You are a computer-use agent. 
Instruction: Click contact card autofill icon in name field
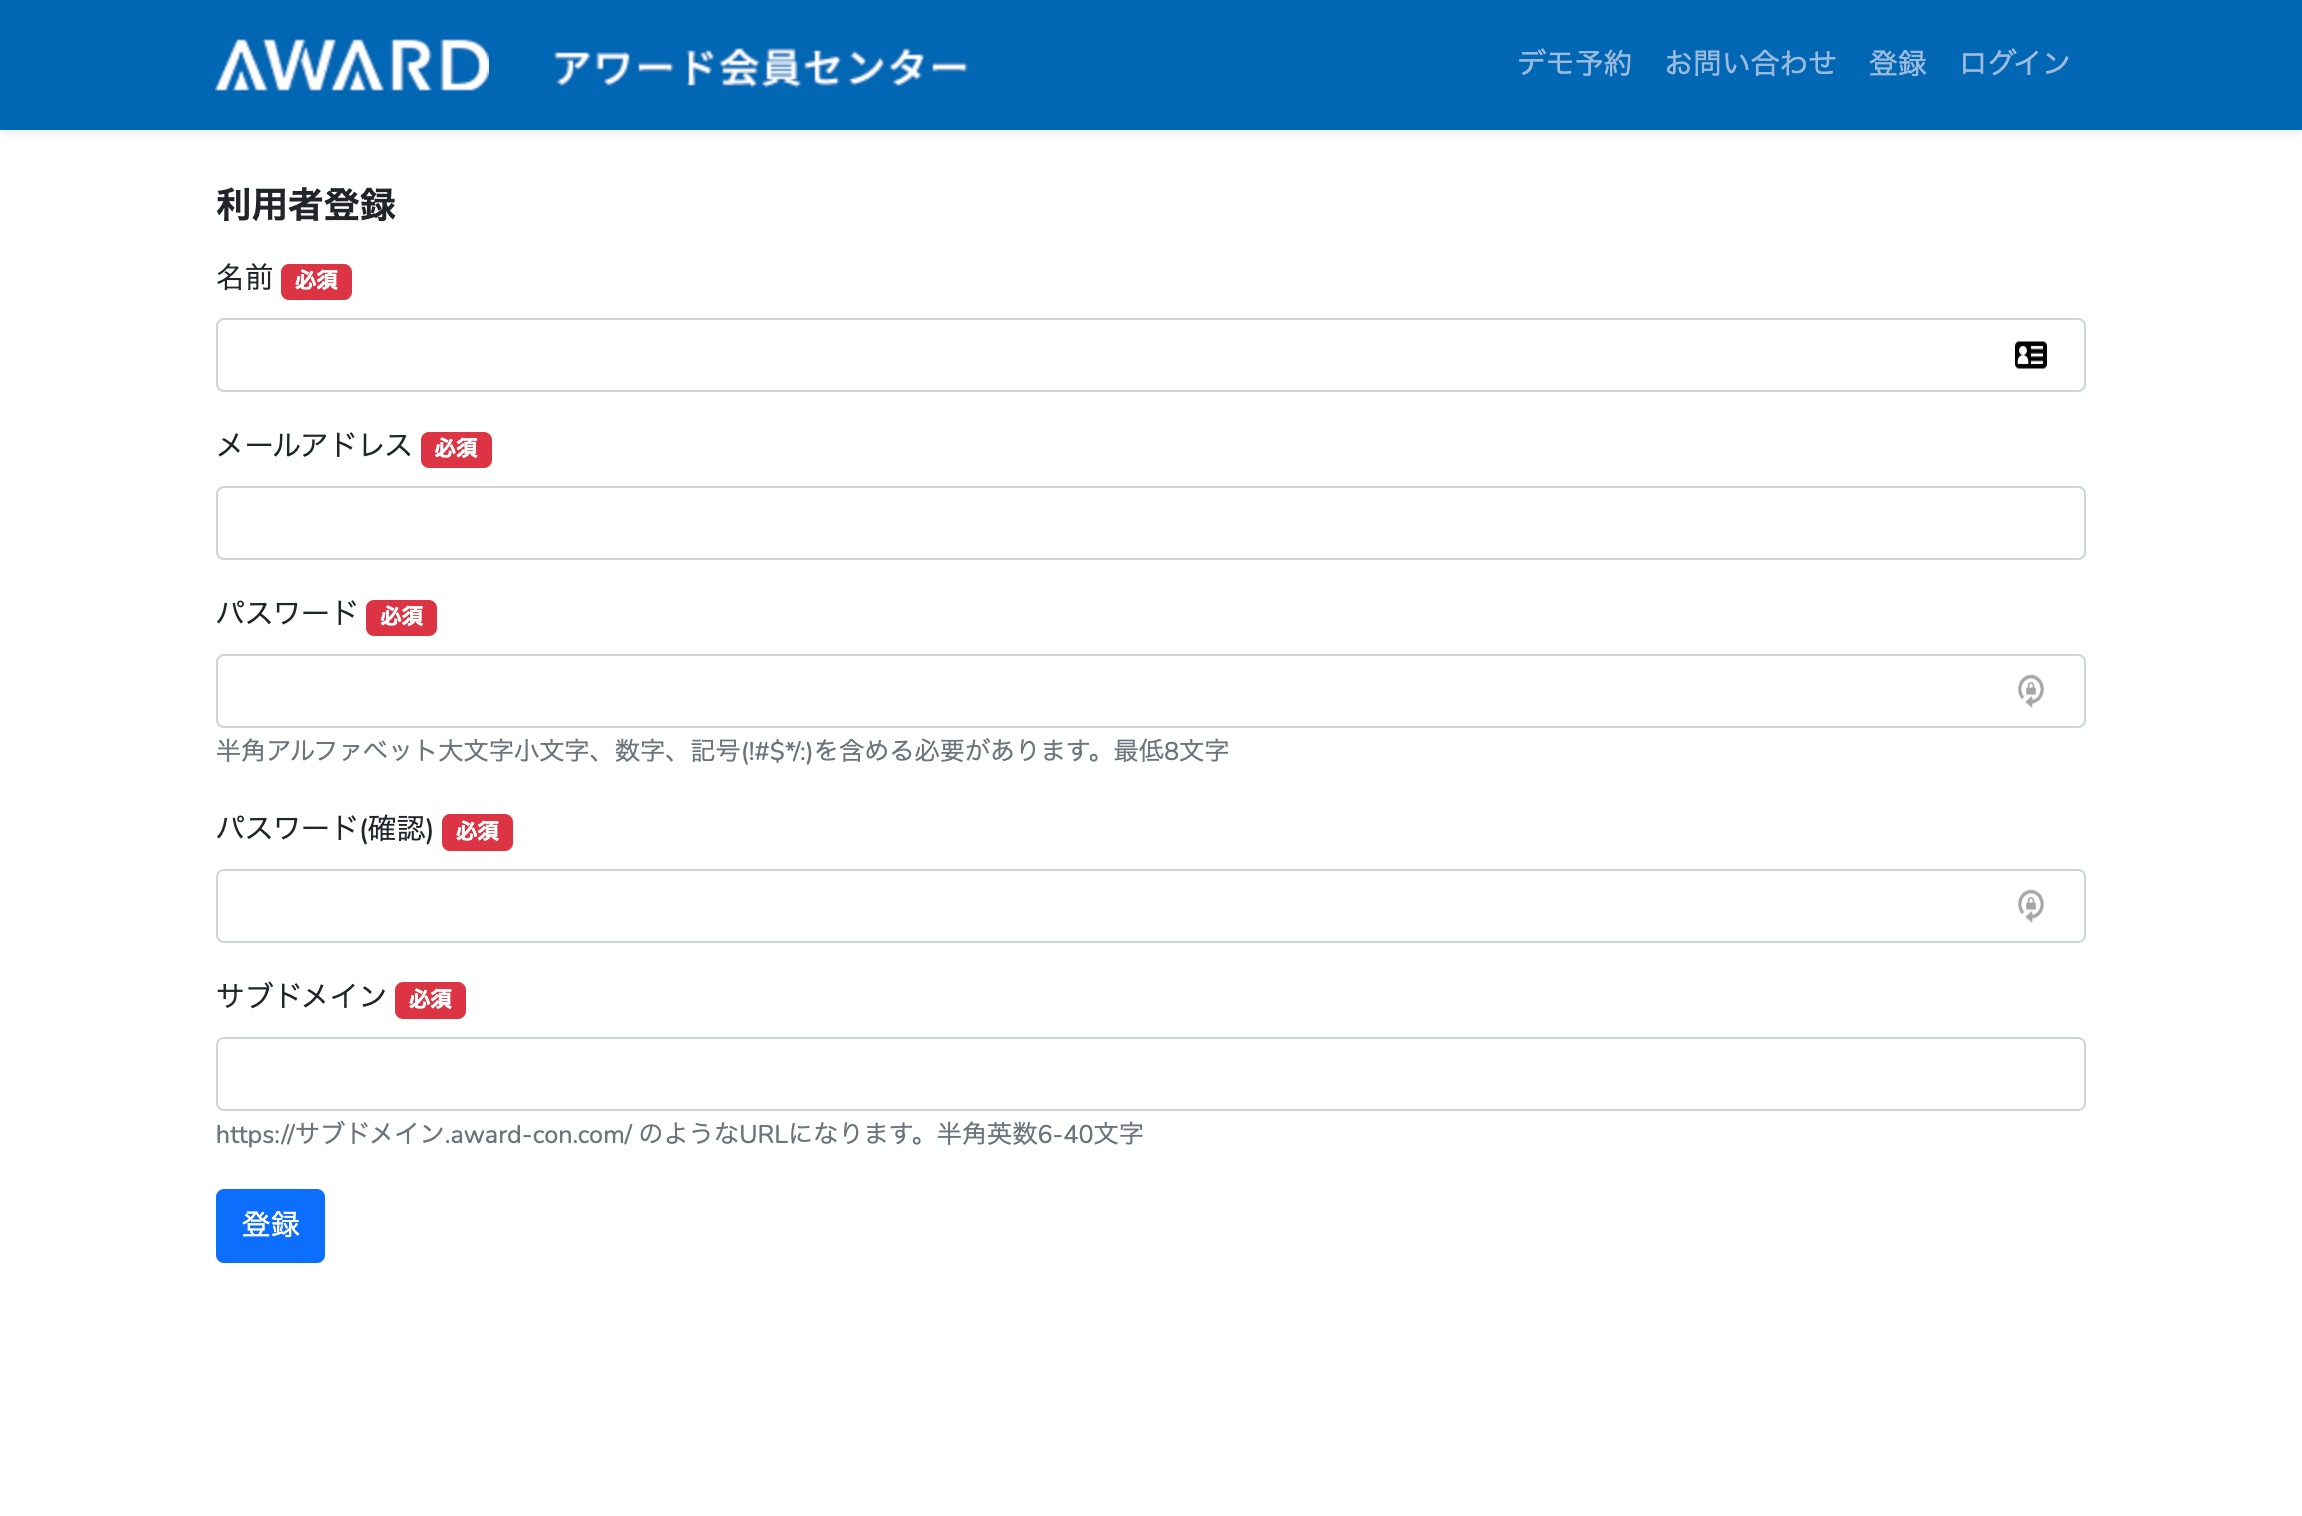2030,355
